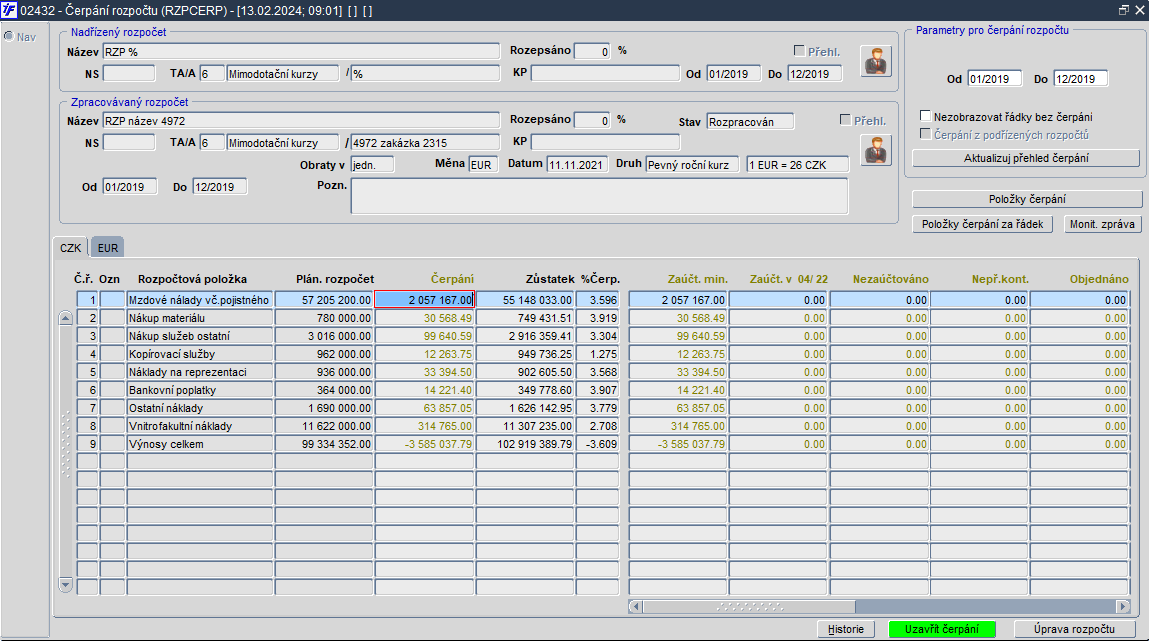Toggle Čerpání z podřízených rozpočtů checkbox
The width and height of the screenshot is (1149, 641).
[x=925, y=134]
